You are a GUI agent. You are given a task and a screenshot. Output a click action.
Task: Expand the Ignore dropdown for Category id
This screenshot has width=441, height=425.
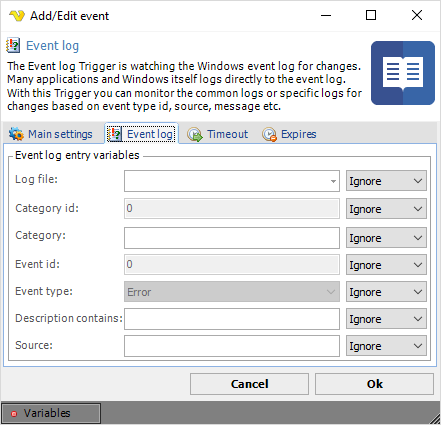[x=386, y=209]
